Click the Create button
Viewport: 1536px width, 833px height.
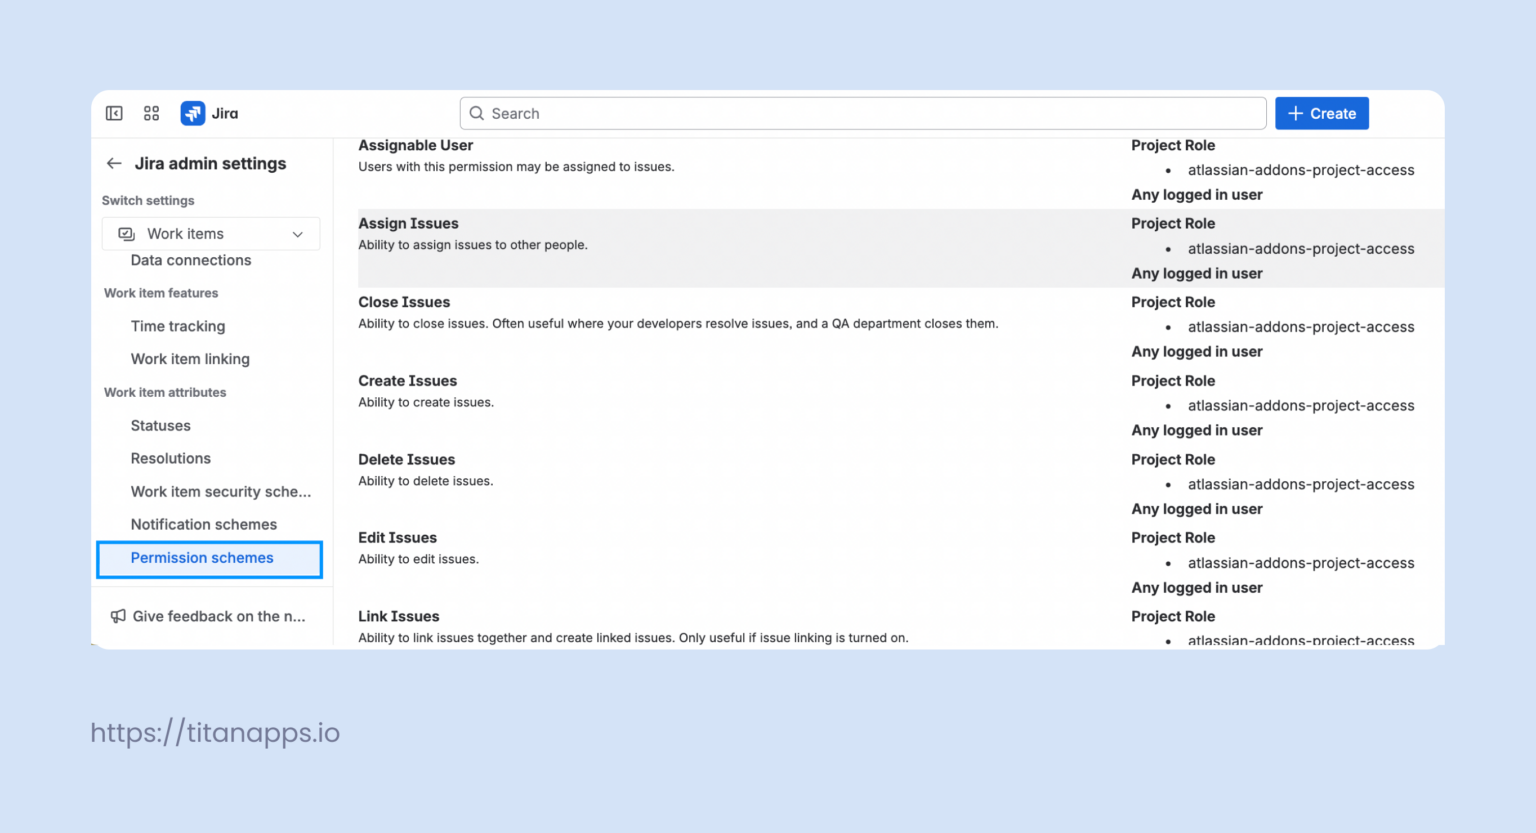[x=1322, y=113]
